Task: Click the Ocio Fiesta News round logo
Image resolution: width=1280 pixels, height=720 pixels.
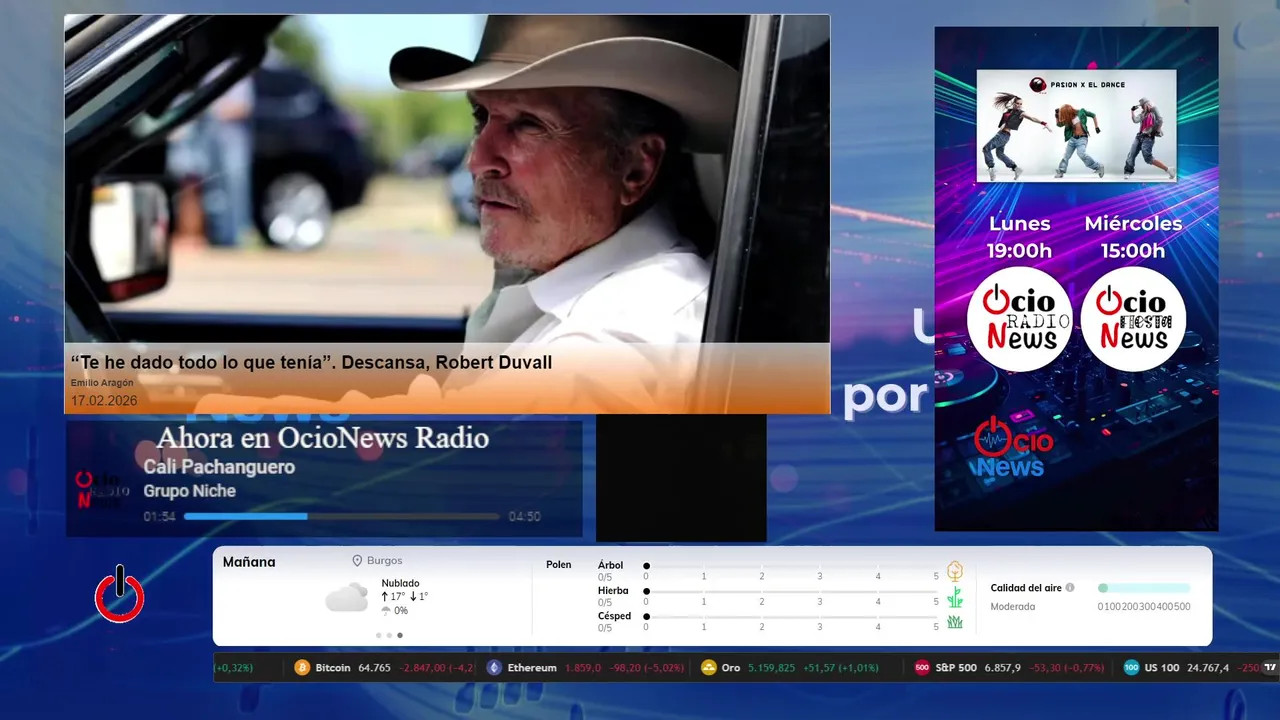Action: [1133, 319]
